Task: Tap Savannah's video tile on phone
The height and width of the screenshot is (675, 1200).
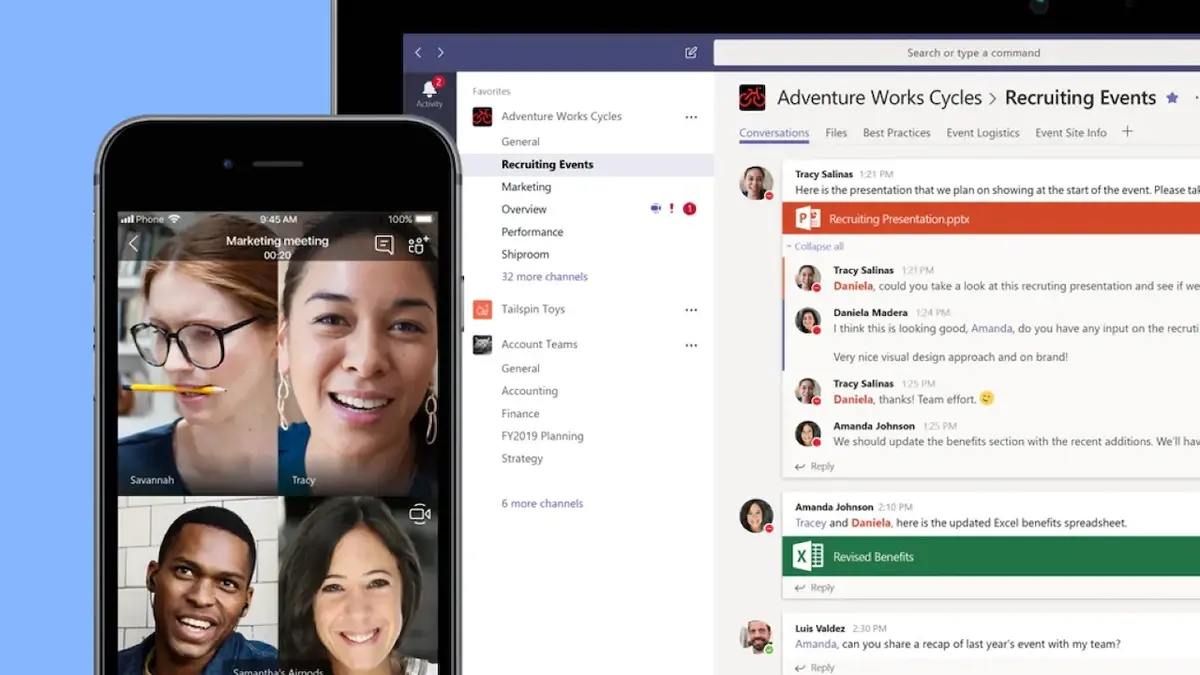Action: pos(198,354)
